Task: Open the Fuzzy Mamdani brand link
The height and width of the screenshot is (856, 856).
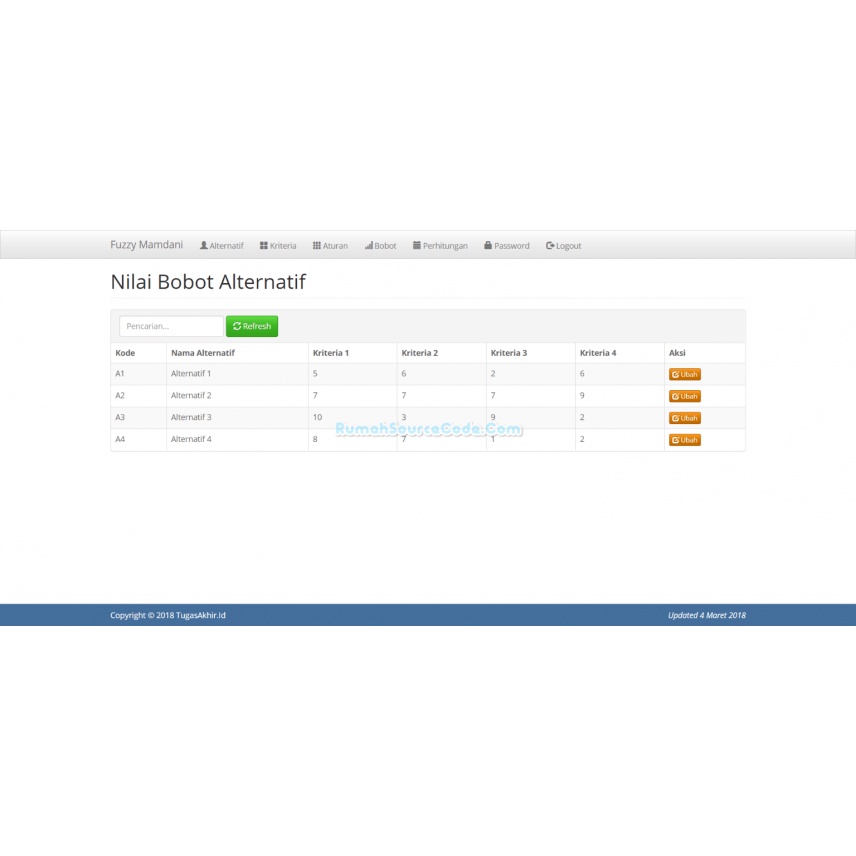Action: pos(146,245)
